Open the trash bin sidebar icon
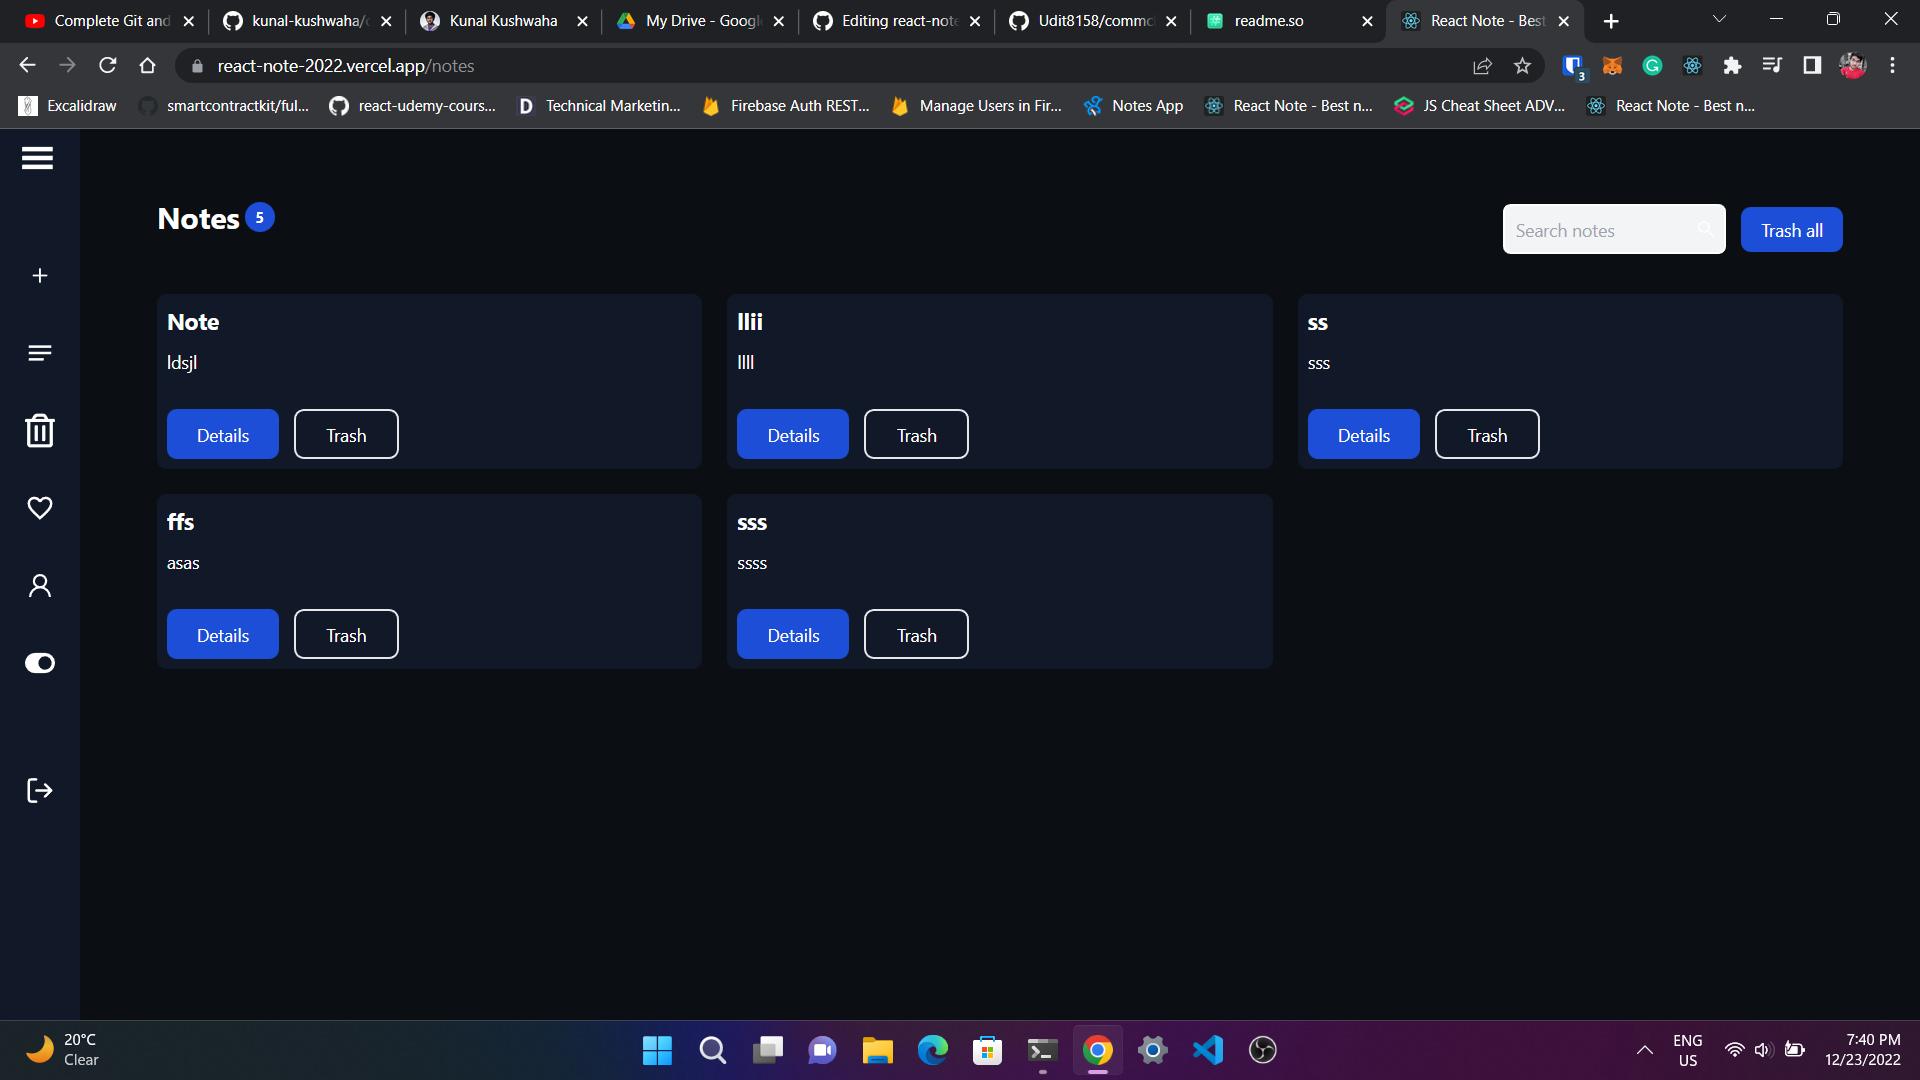 tap(40, 431)
